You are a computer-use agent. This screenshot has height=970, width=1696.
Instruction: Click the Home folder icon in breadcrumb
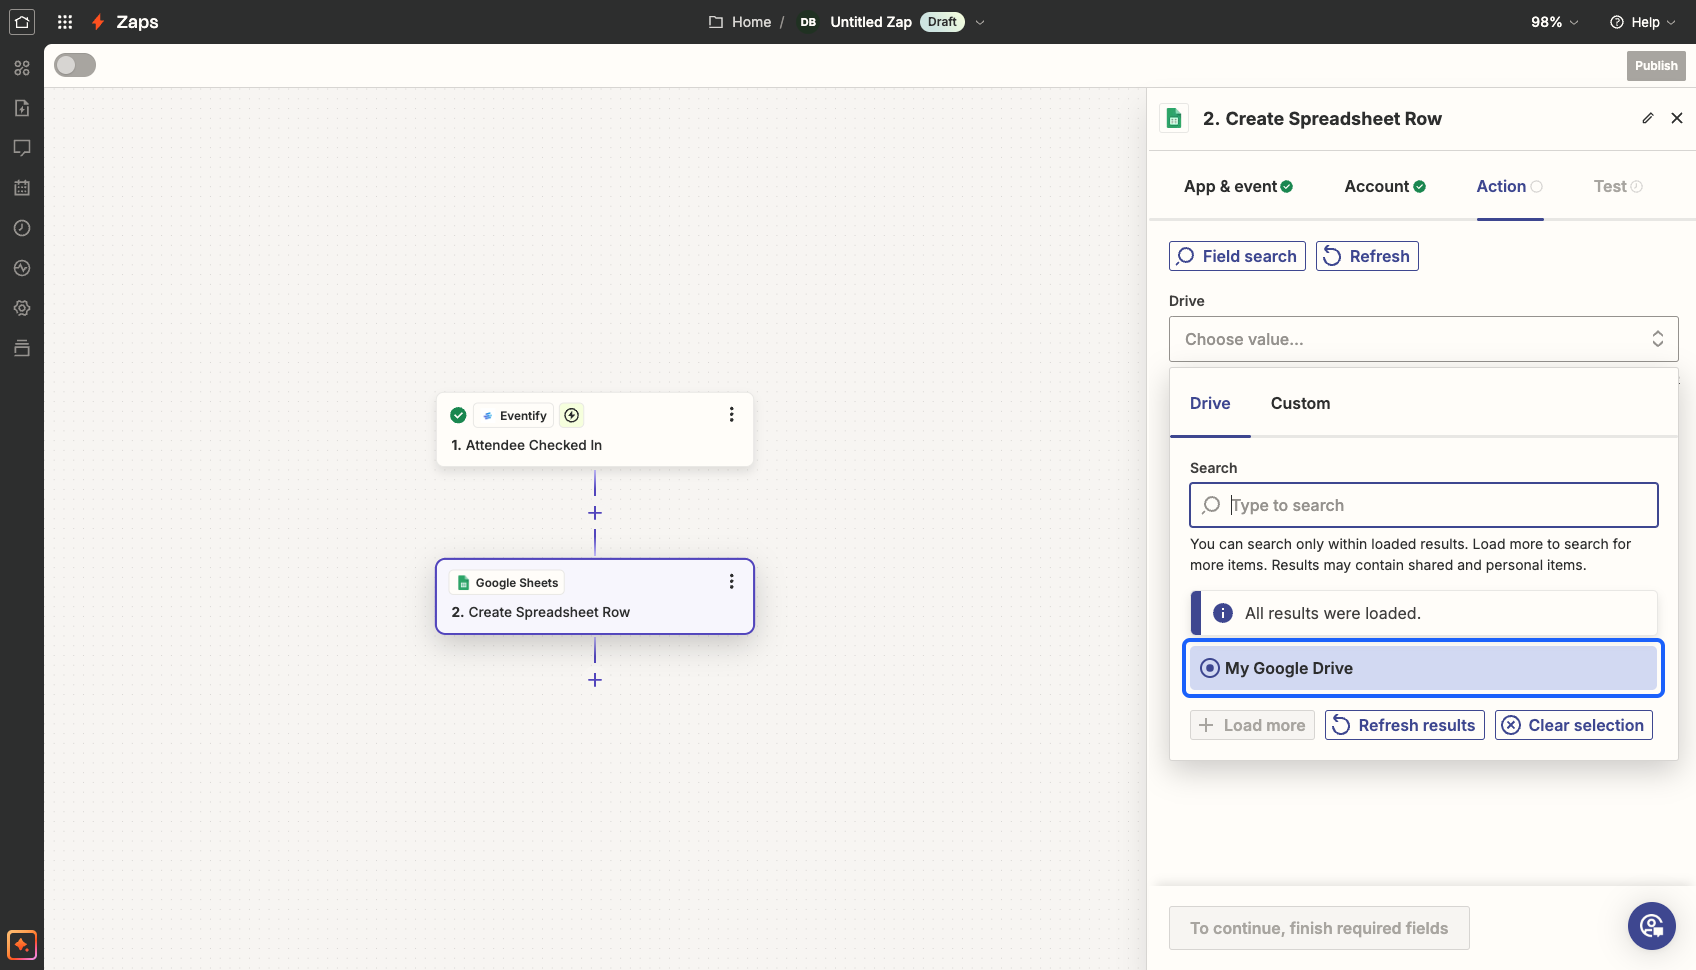click(x=716, y=22)
